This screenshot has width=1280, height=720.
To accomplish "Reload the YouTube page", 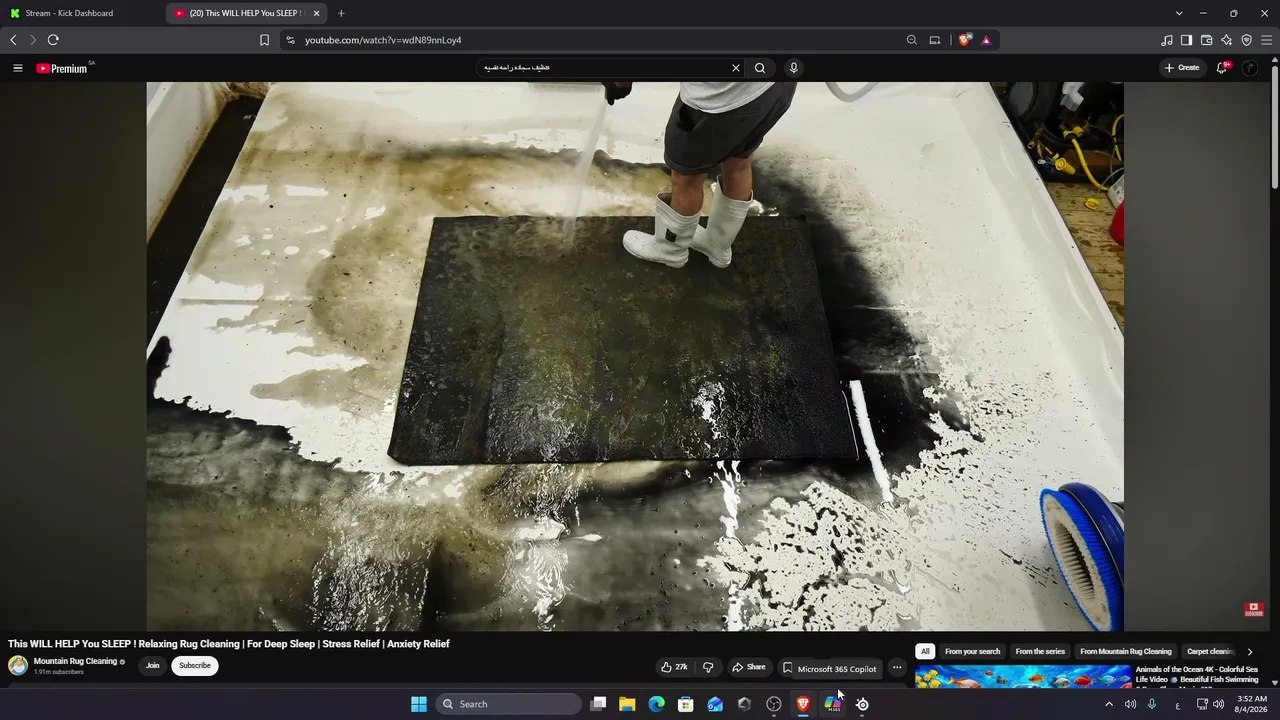I will (x=53, y=40).
